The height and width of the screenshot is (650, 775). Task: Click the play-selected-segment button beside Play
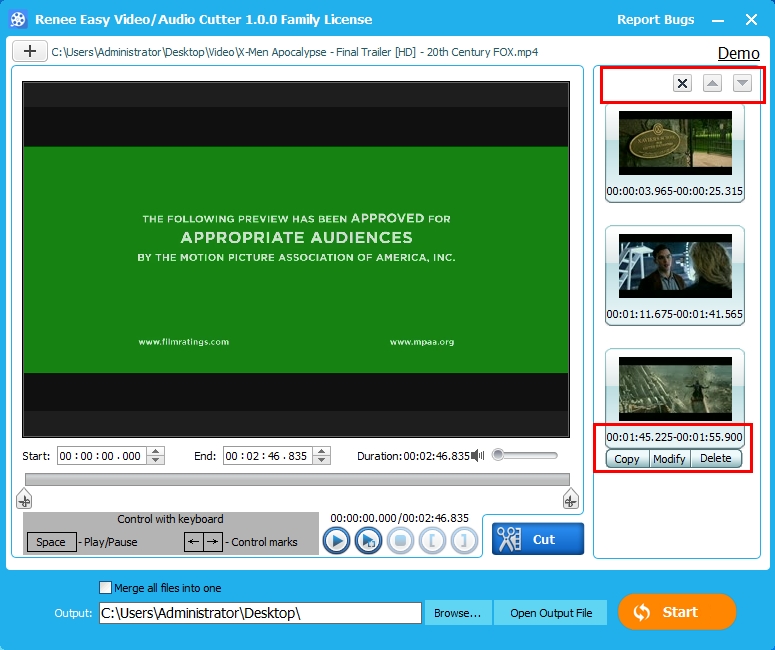point(368,541)
